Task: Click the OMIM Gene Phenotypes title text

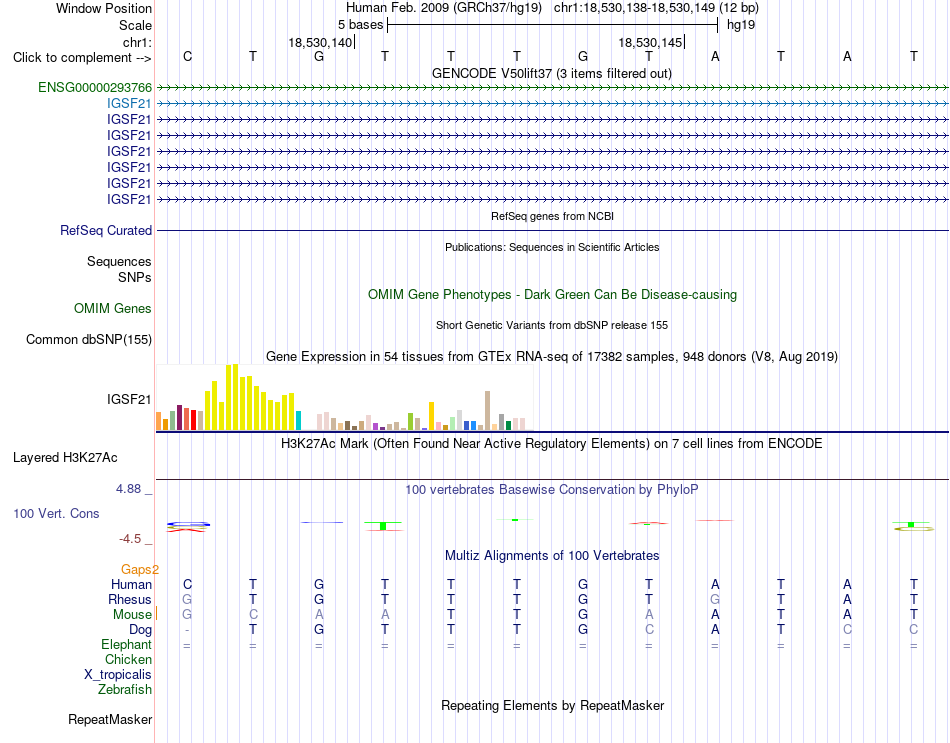Action: click(553, 295)
